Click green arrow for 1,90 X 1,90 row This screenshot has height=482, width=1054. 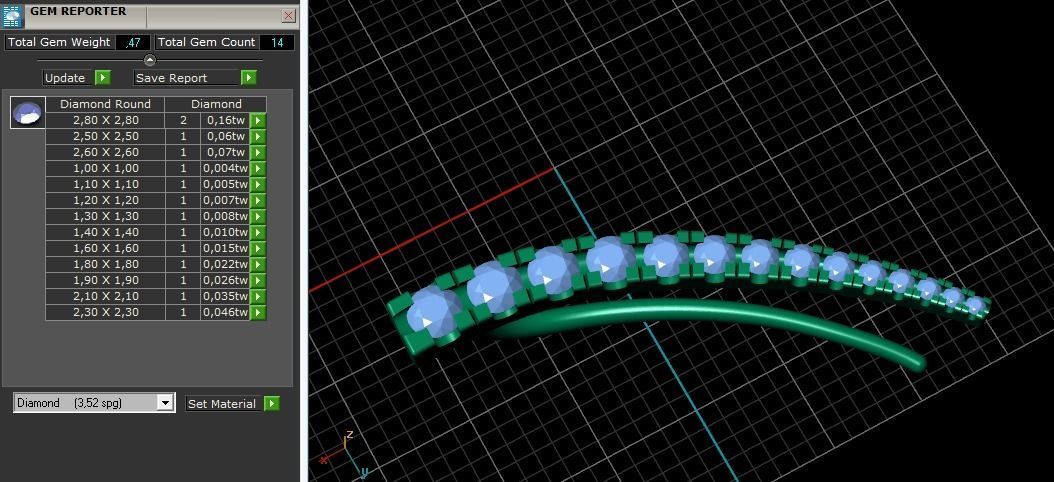(257, 280)
